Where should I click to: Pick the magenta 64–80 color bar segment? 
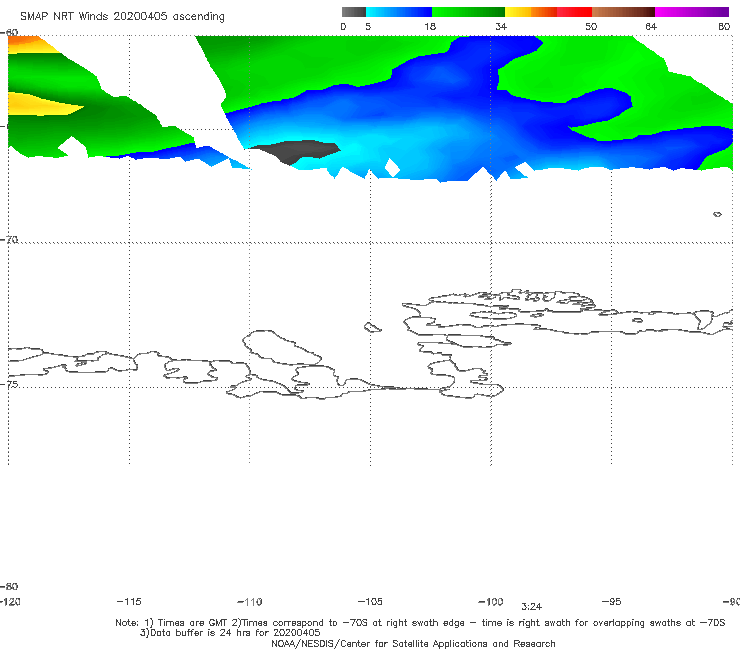[692, 12]
